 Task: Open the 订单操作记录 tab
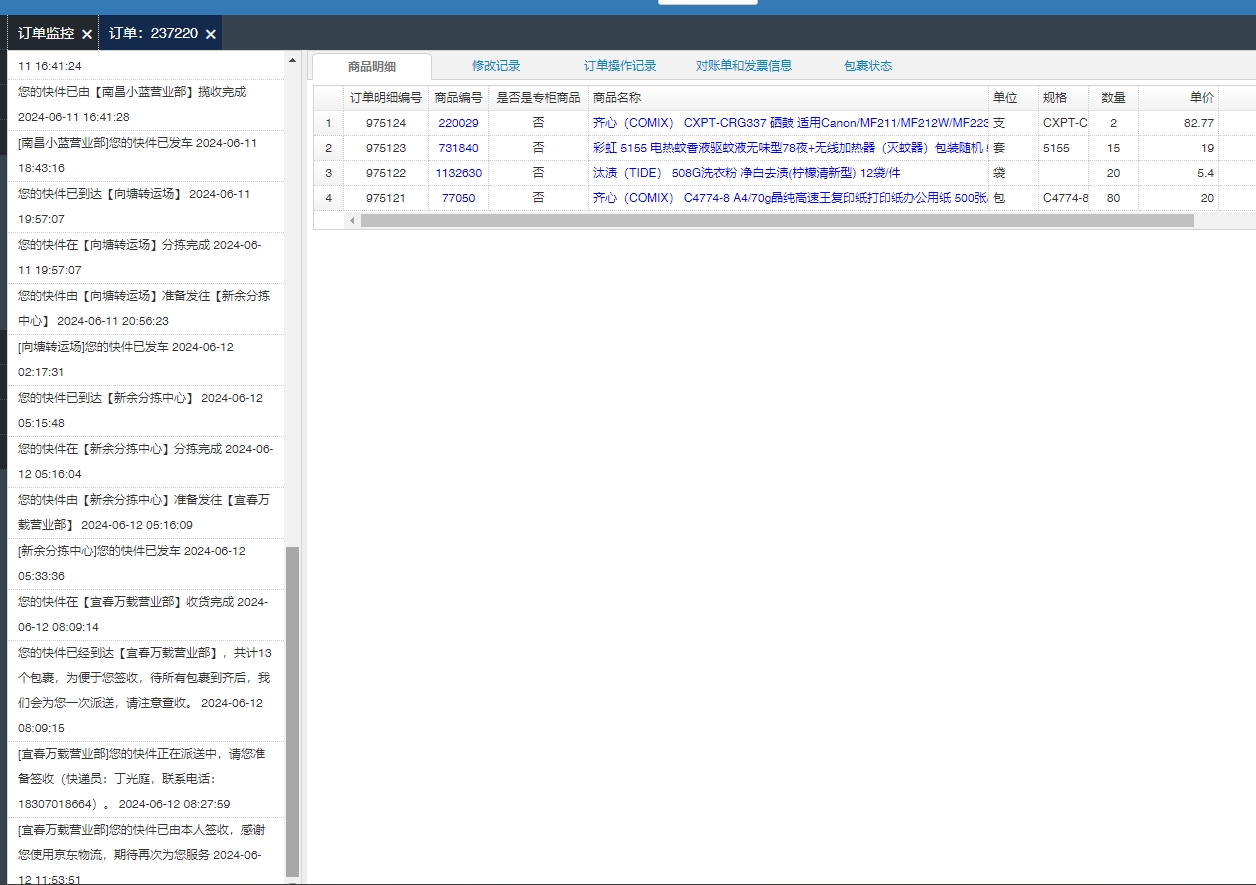point(620,66)
